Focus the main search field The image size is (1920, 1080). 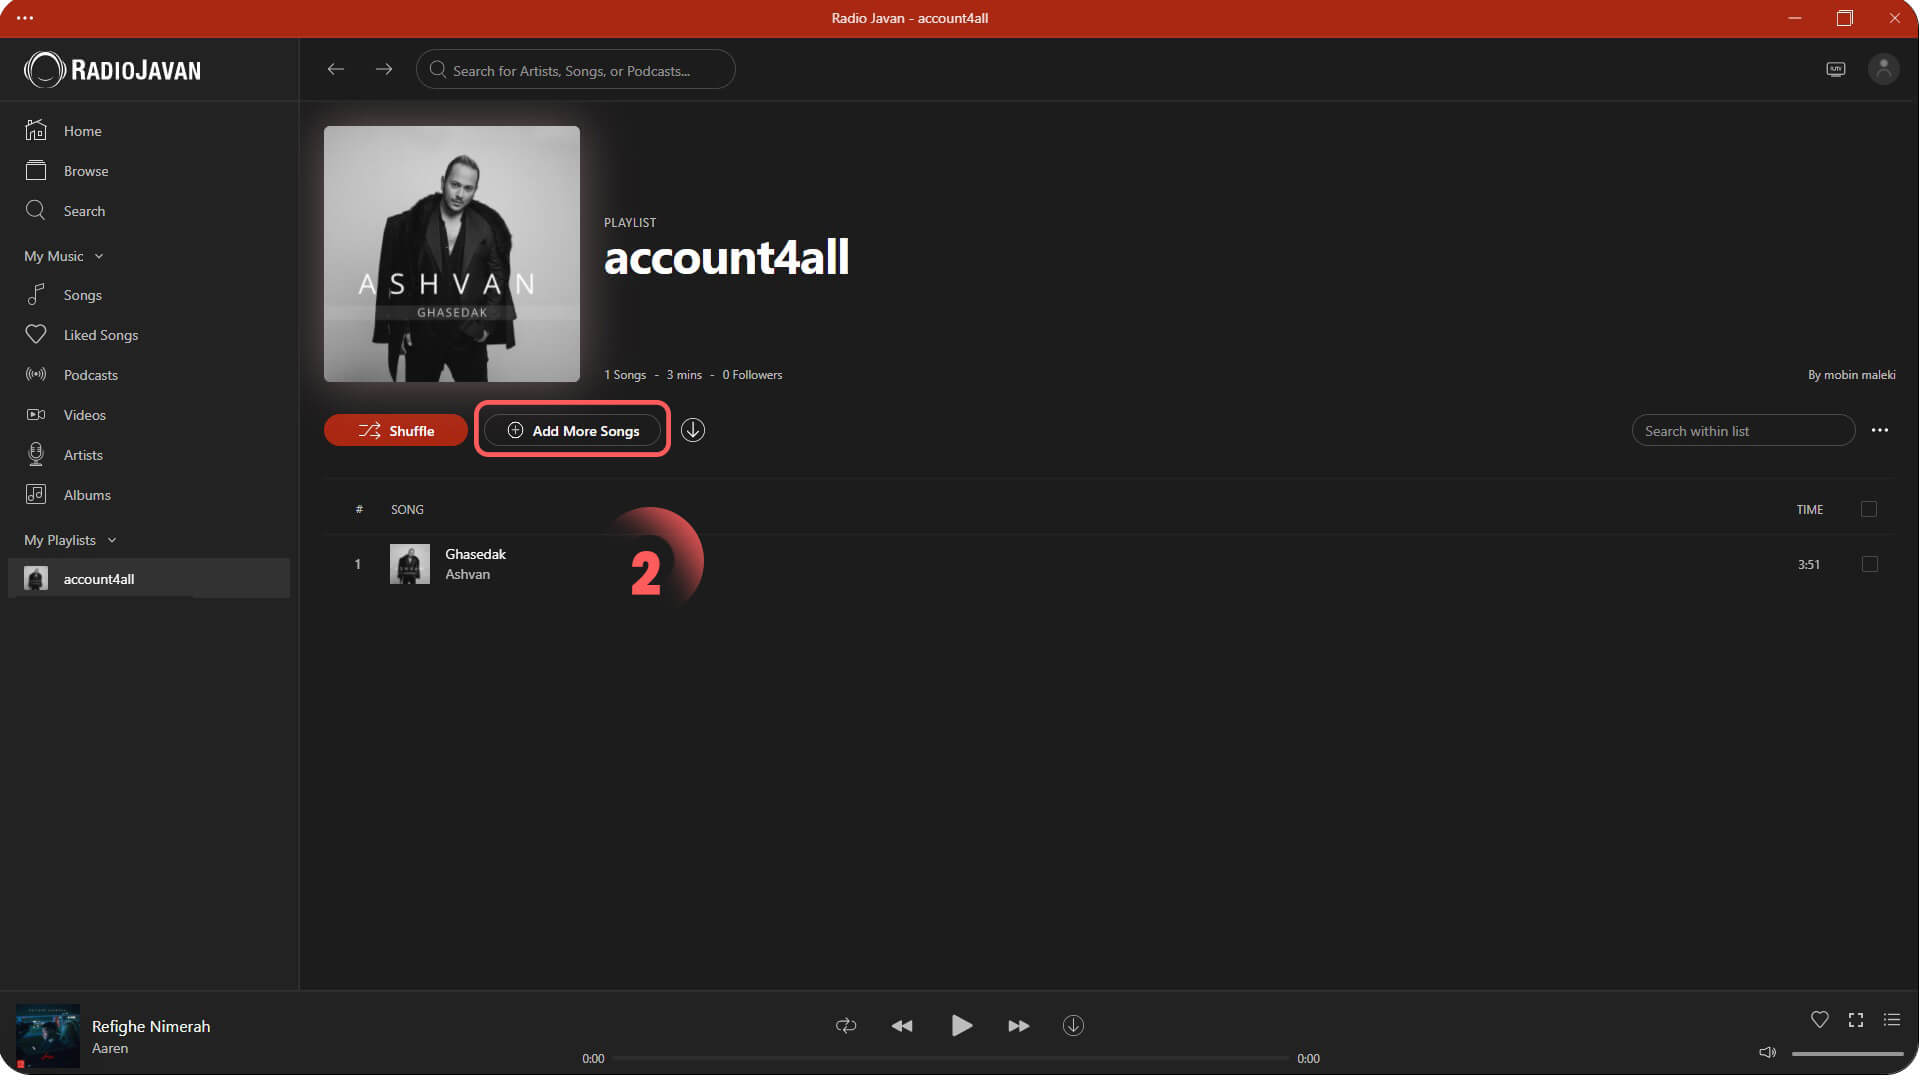point(576,70)
